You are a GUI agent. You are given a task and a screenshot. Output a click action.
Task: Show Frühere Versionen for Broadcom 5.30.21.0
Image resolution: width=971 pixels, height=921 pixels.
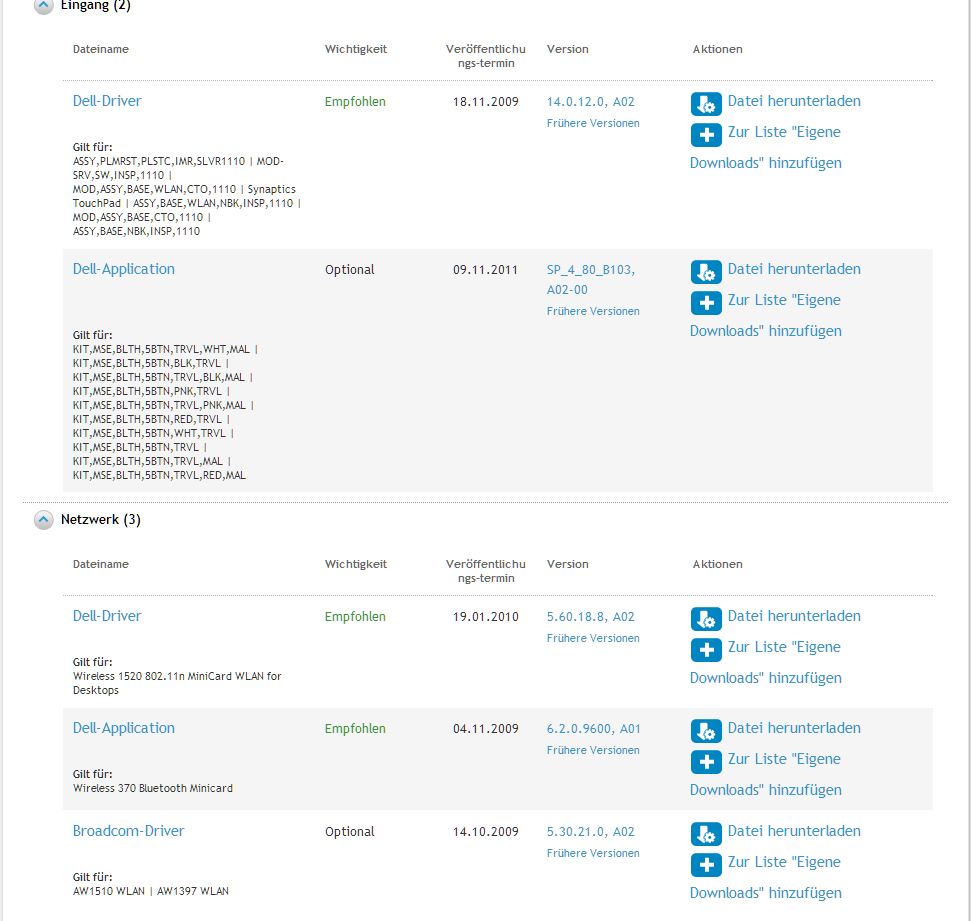click(x=593, y=853)
